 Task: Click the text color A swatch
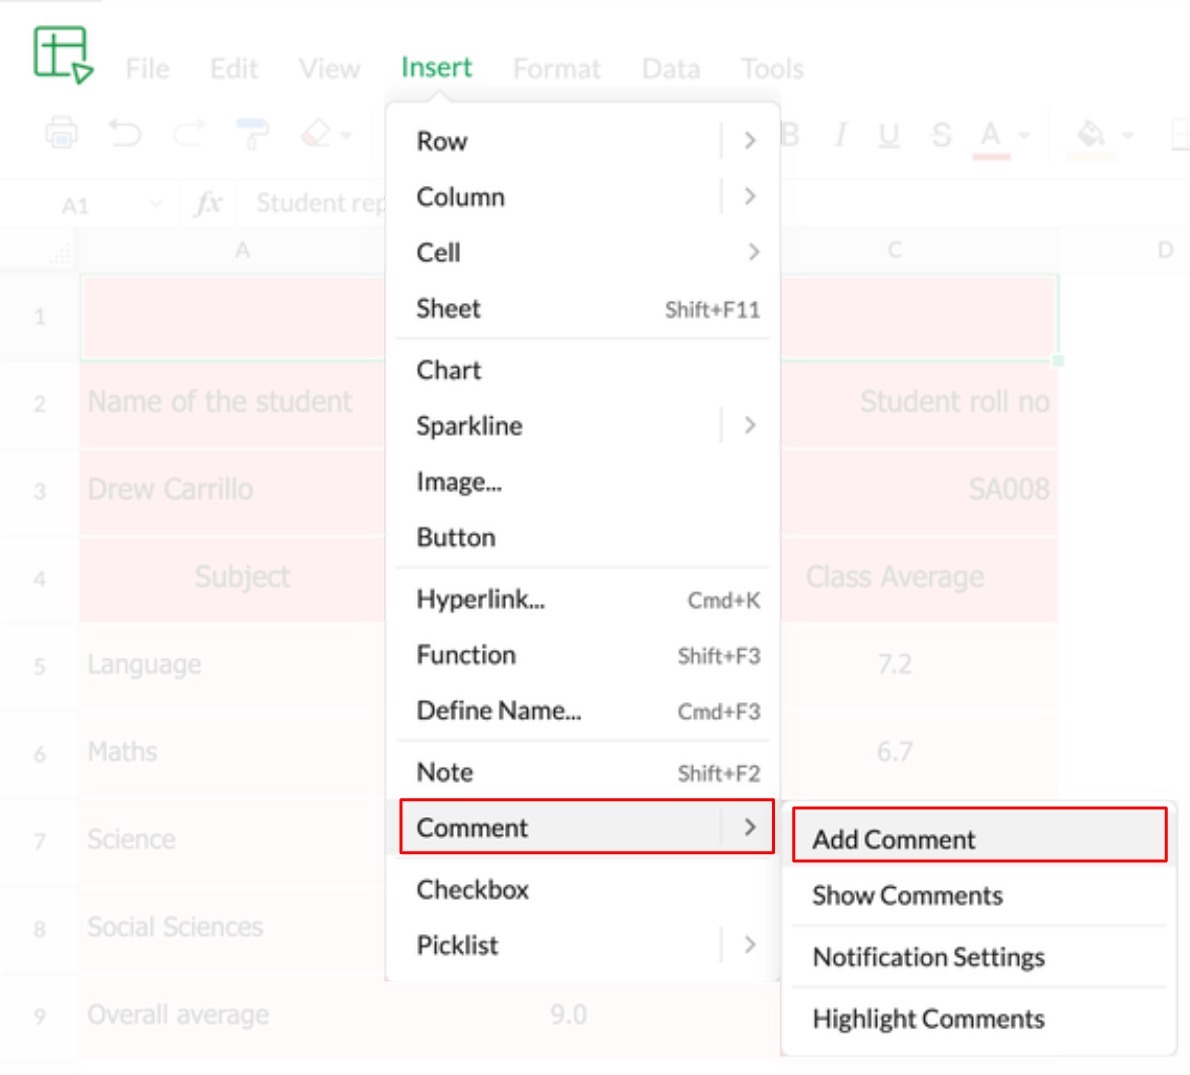pos(990,134)
